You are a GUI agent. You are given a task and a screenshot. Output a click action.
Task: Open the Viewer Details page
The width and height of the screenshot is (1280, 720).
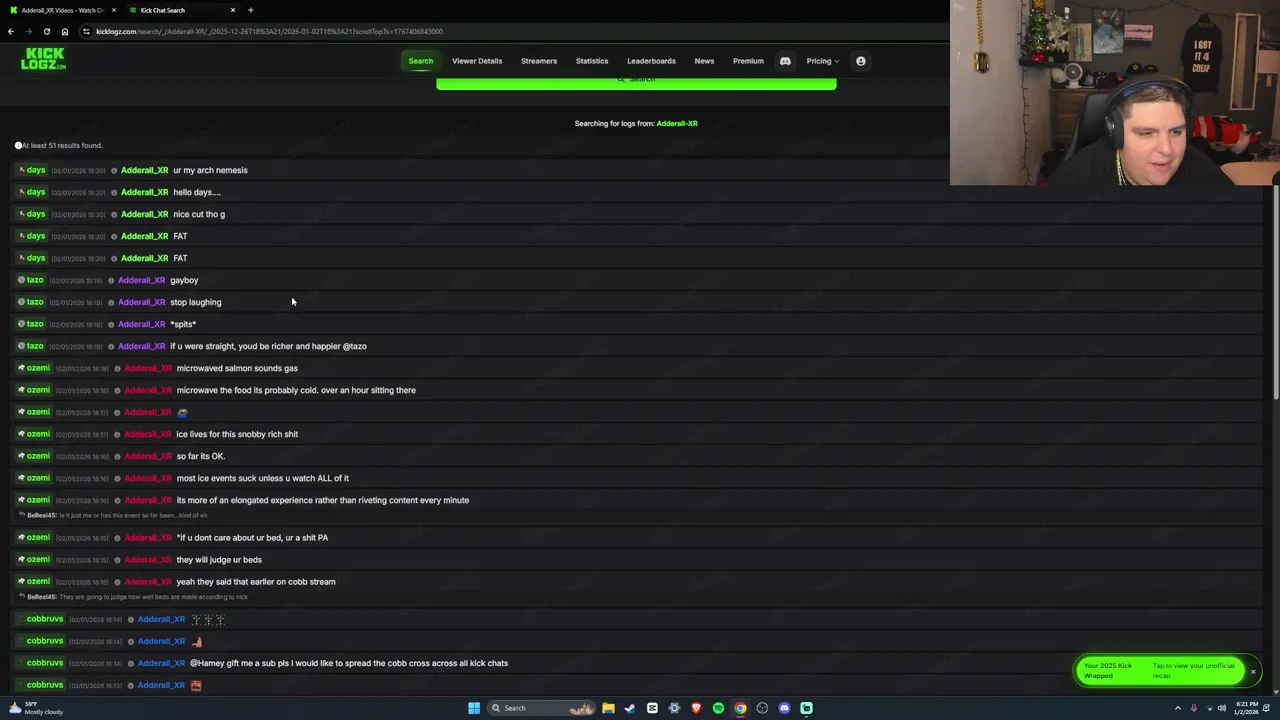477,61
